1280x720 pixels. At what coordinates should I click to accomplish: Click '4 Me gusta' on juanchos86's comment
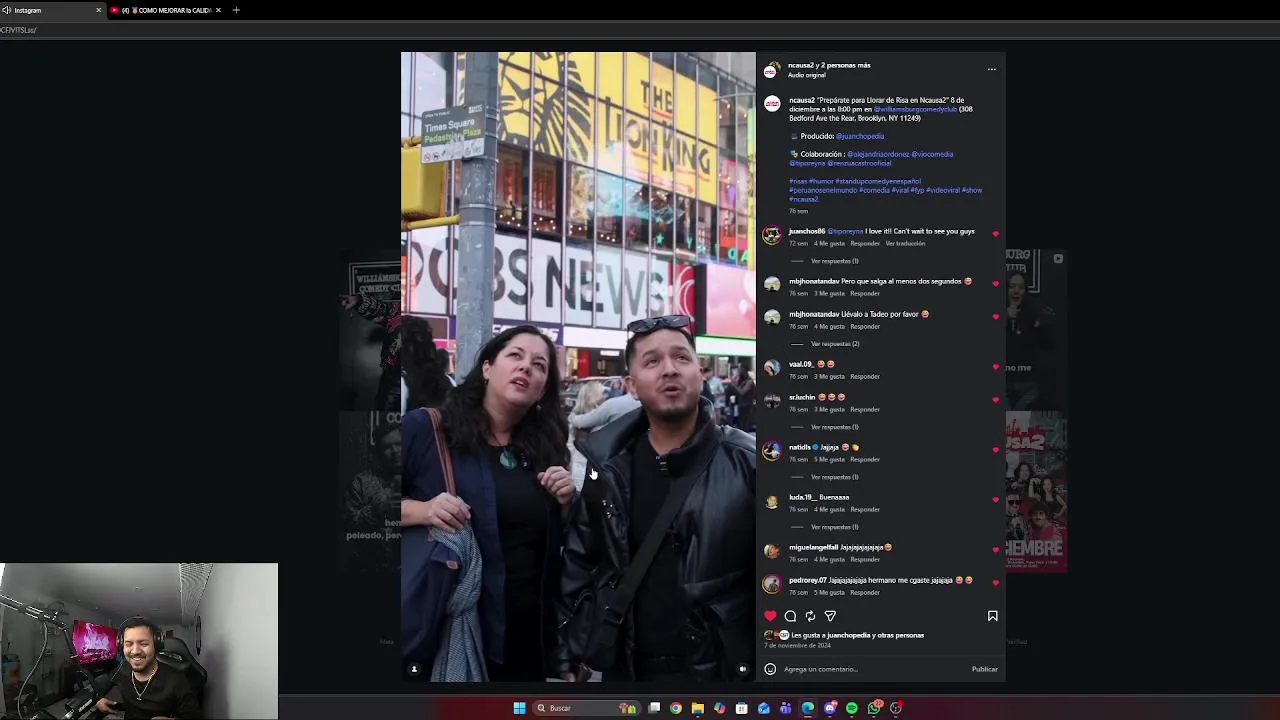click(829, 243)
